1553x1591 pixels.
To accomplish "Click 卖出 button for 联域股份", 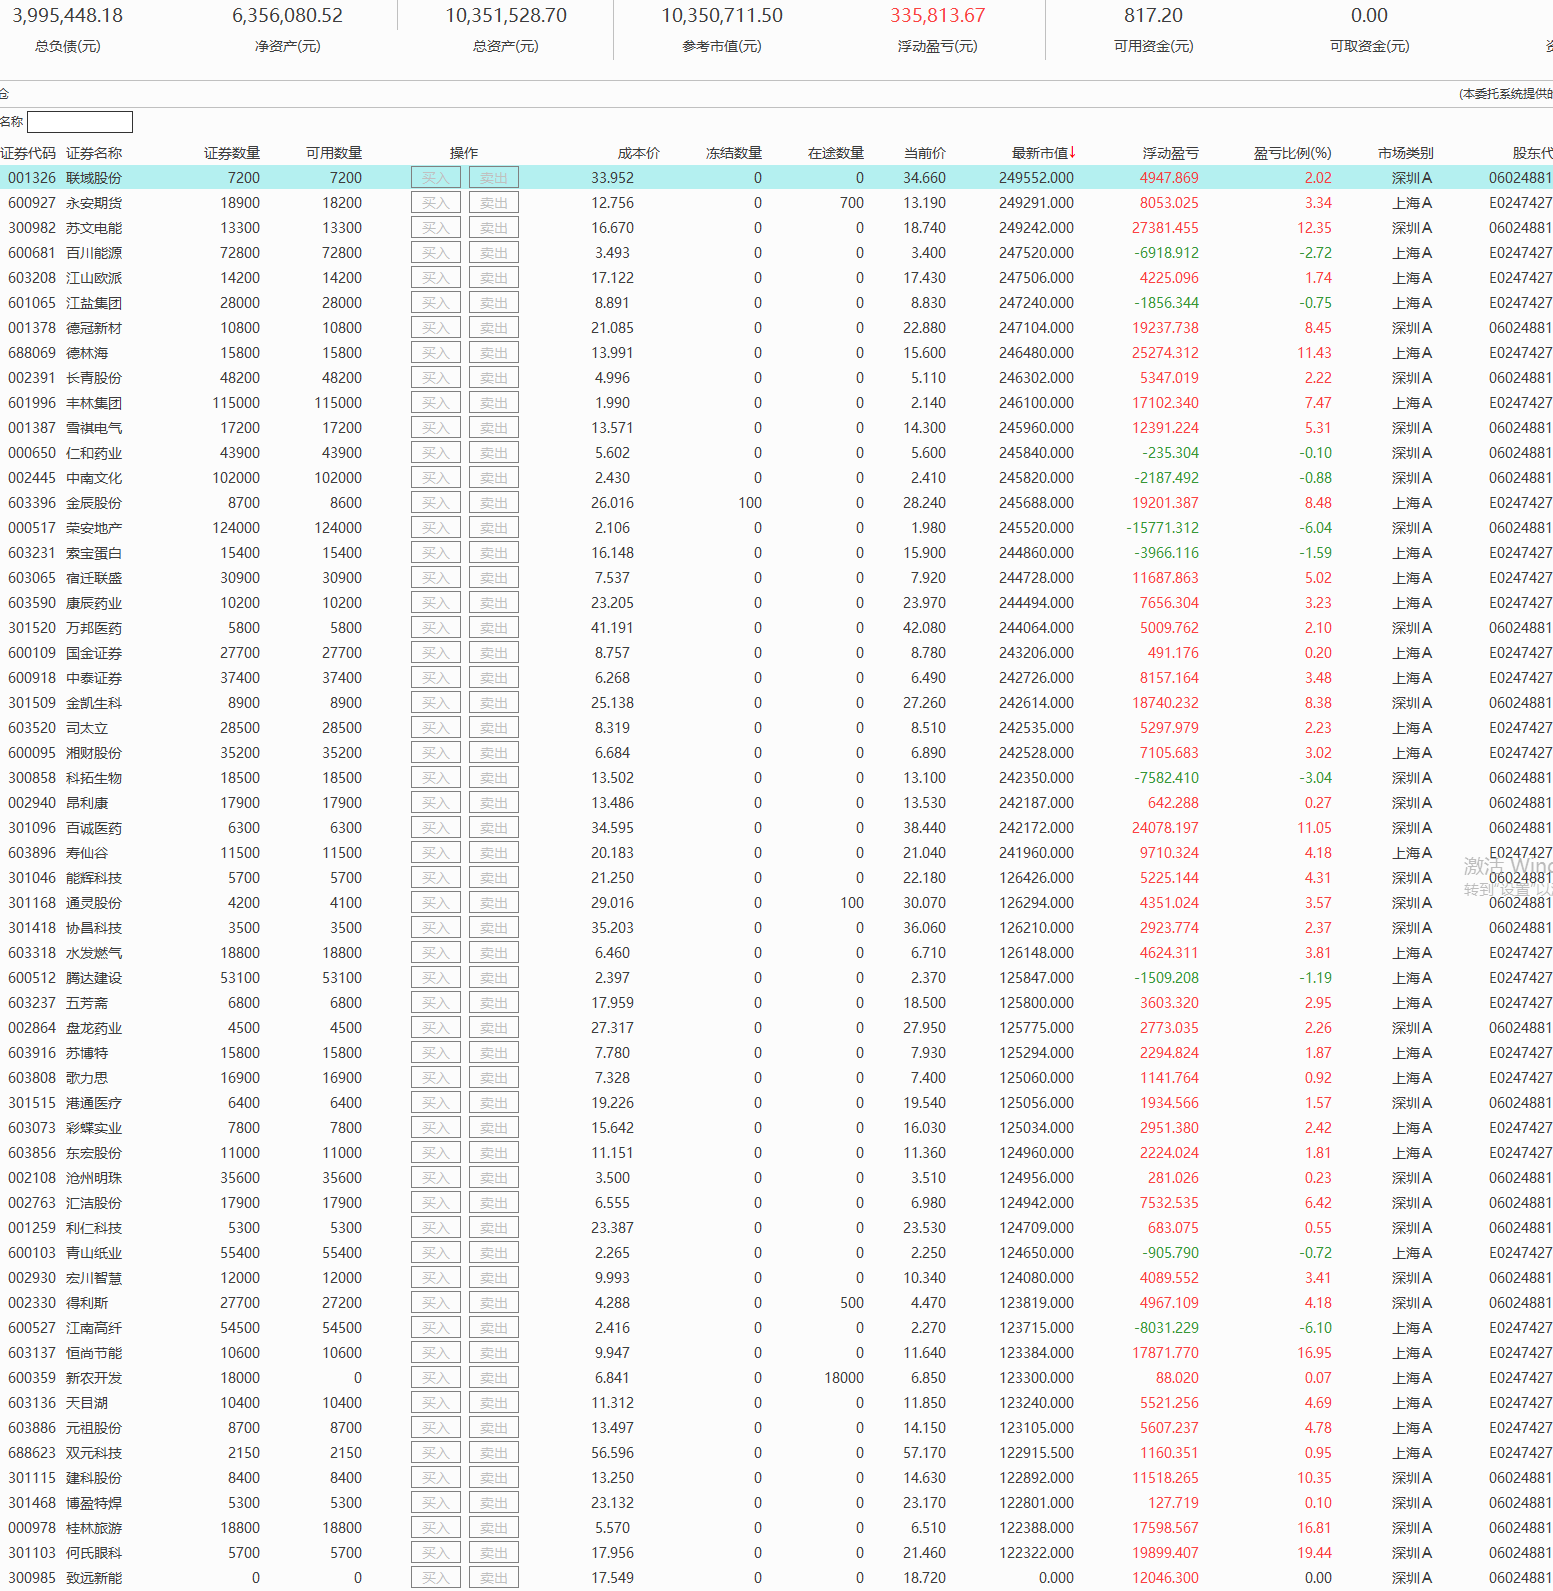I will point(494,178).
